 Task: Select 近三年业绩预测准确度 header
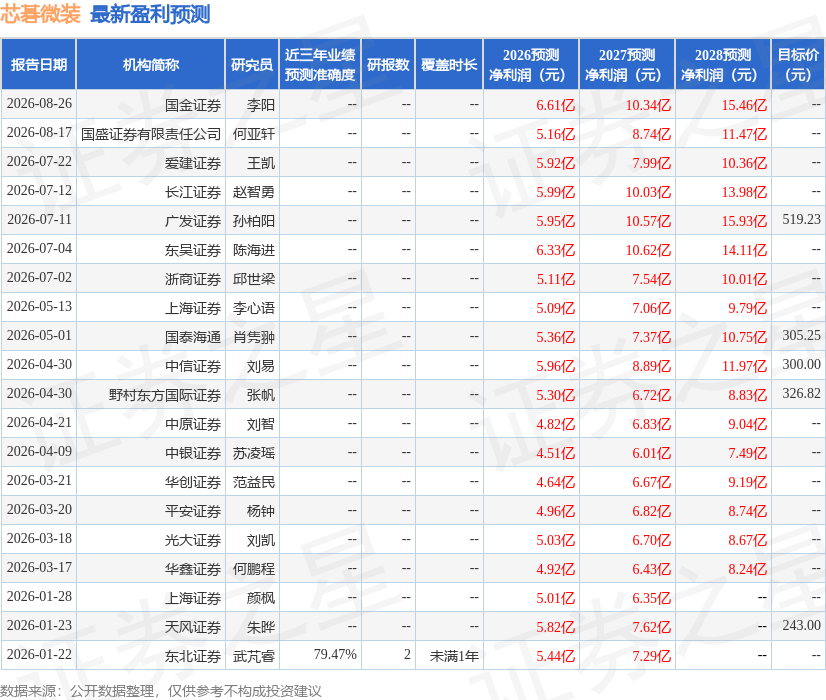click(320, 64)
